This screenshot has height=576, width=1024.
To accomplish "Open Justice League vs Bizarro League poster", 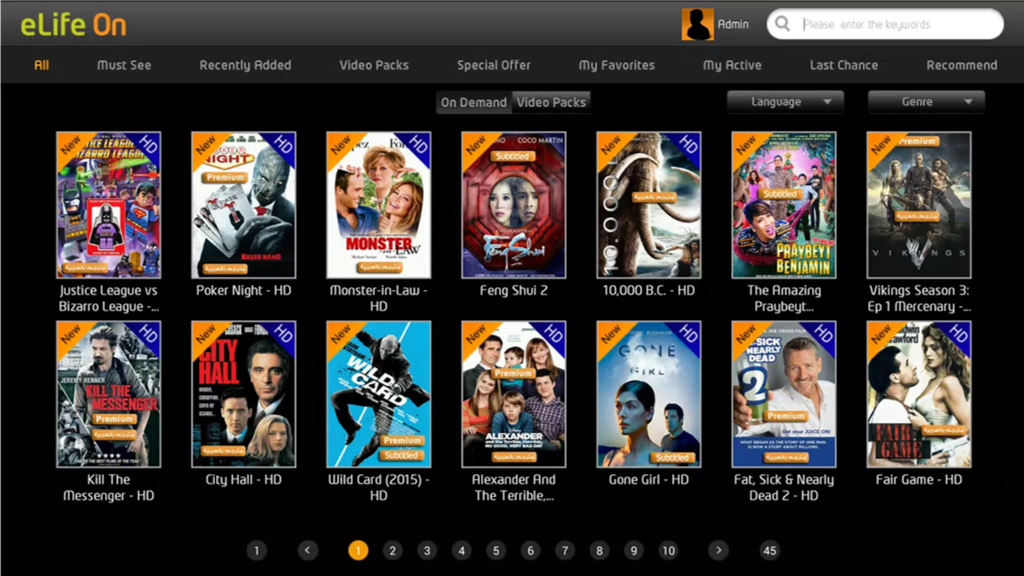I will 108,205.
